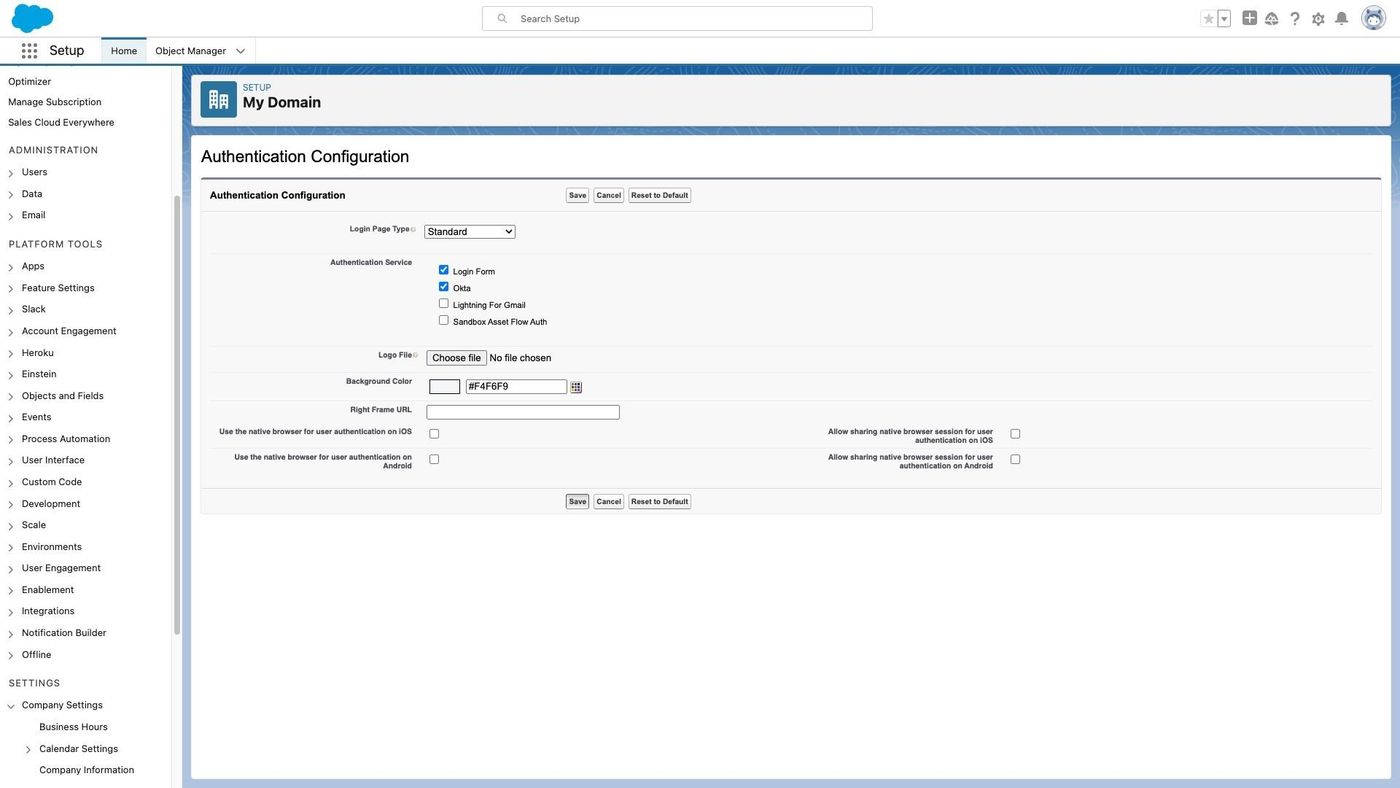Image resolution: width=1400 pixels, height=788 pixels.
Task: Switch to the Object Manager tab
Action: 190,51
